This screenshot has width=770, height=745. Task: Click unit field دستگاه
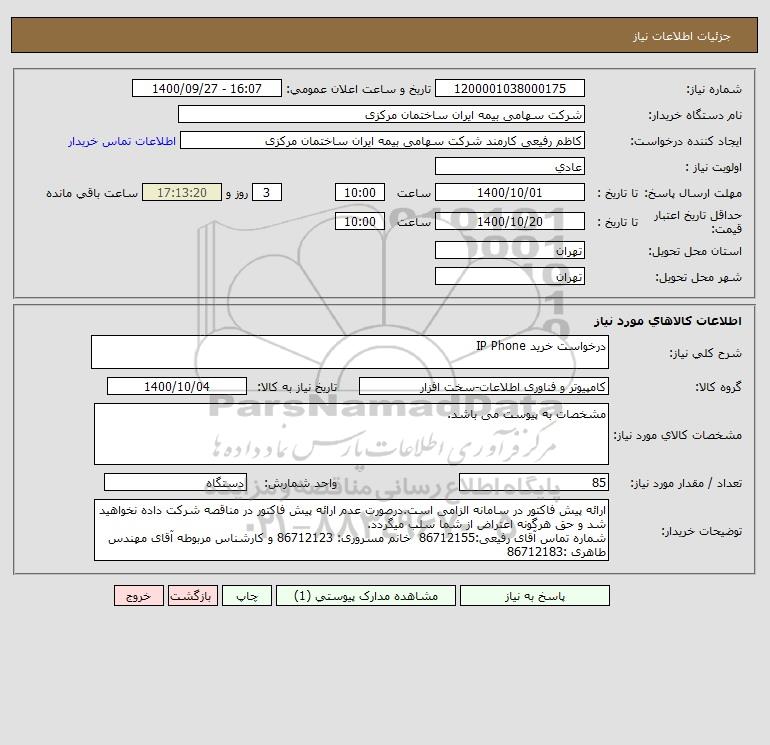175,482
